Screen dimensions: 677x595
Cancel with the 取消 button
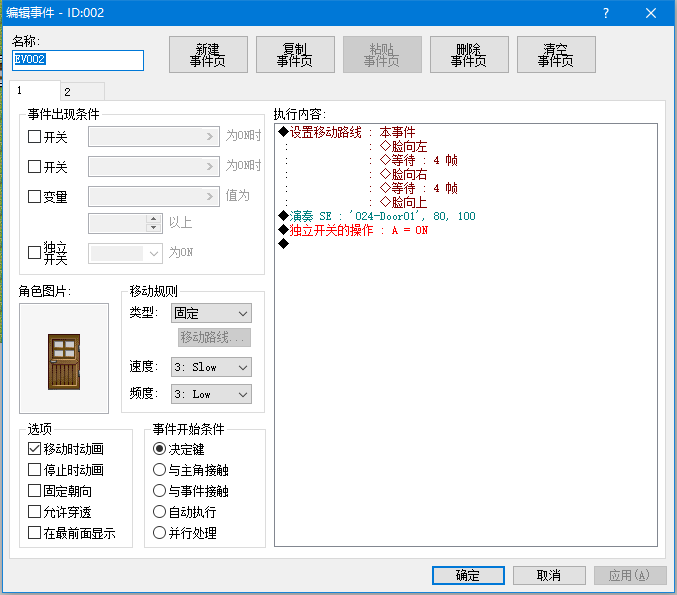tap(549, 575)
